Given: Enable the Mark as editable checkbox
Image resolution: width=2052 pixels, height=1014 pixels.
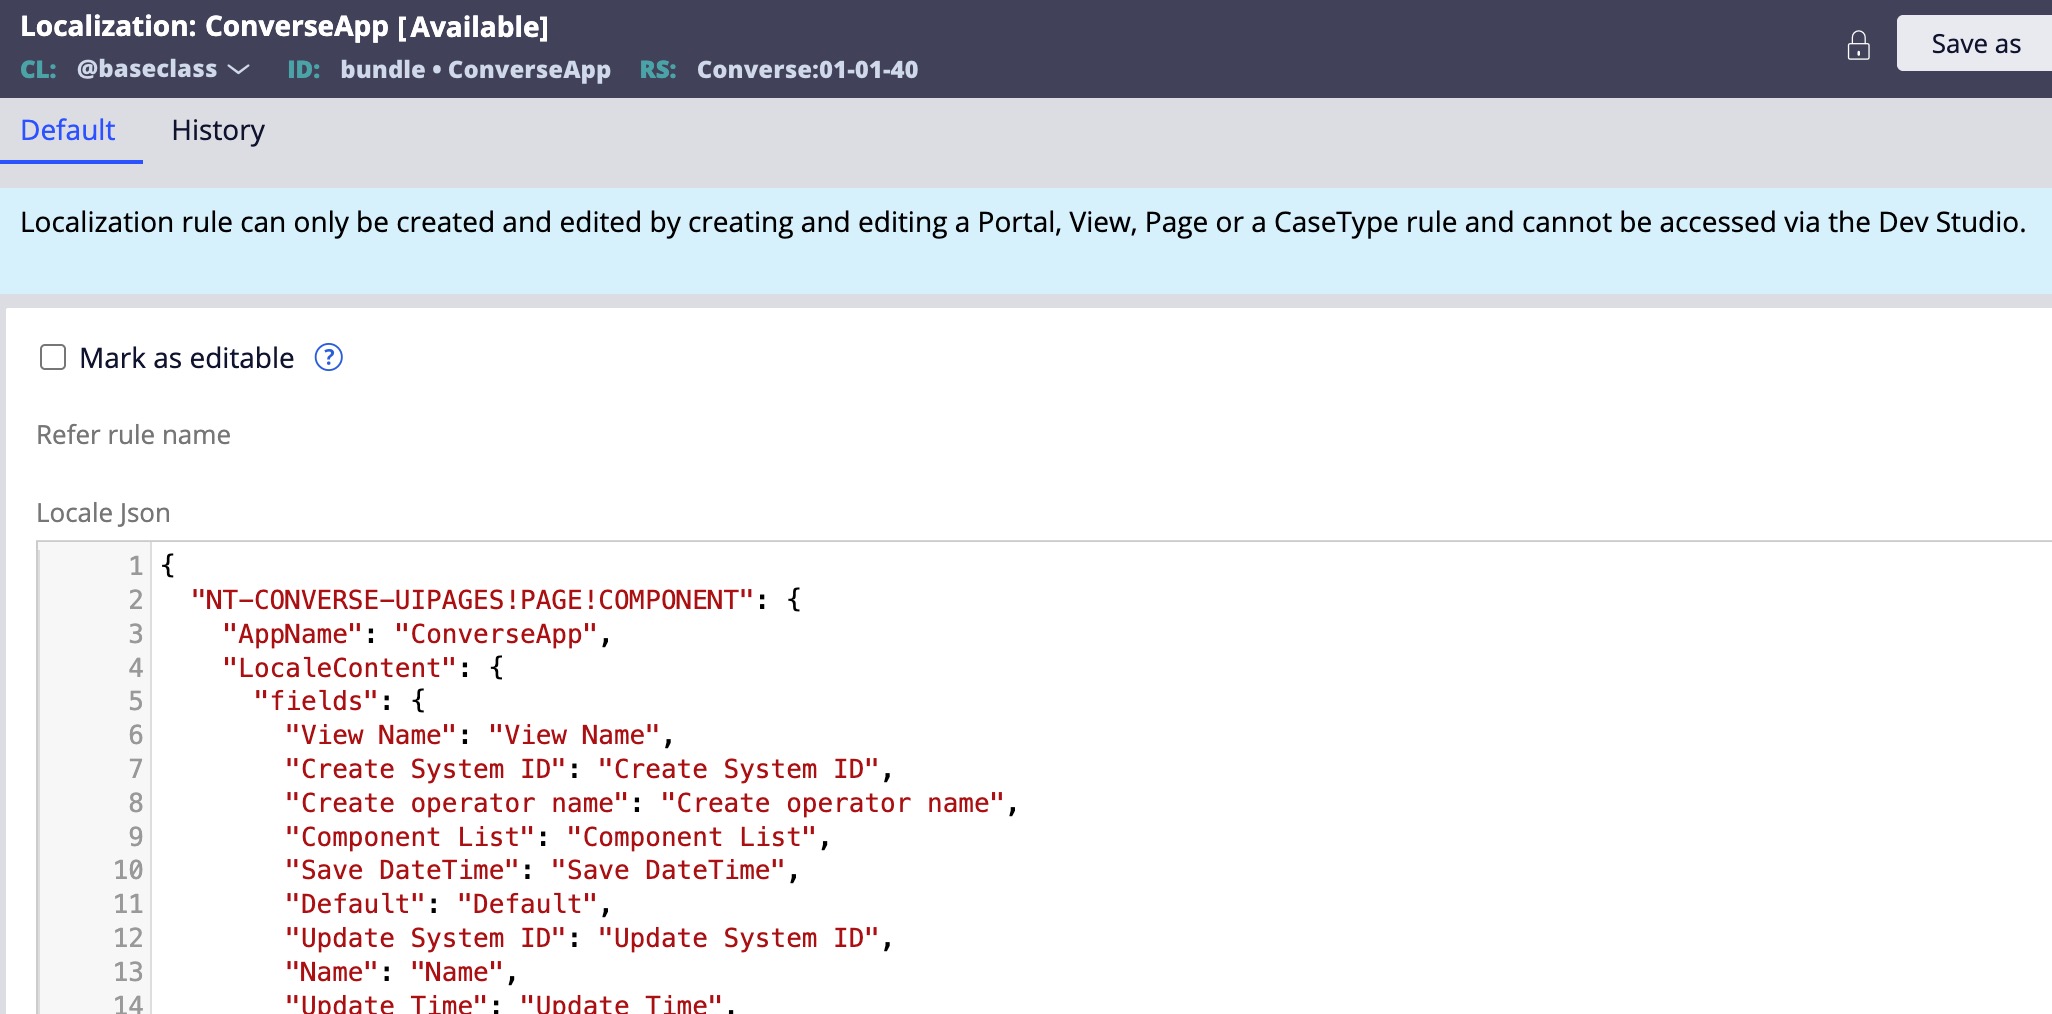Looking at the screenshot, I should coord(53,357).
